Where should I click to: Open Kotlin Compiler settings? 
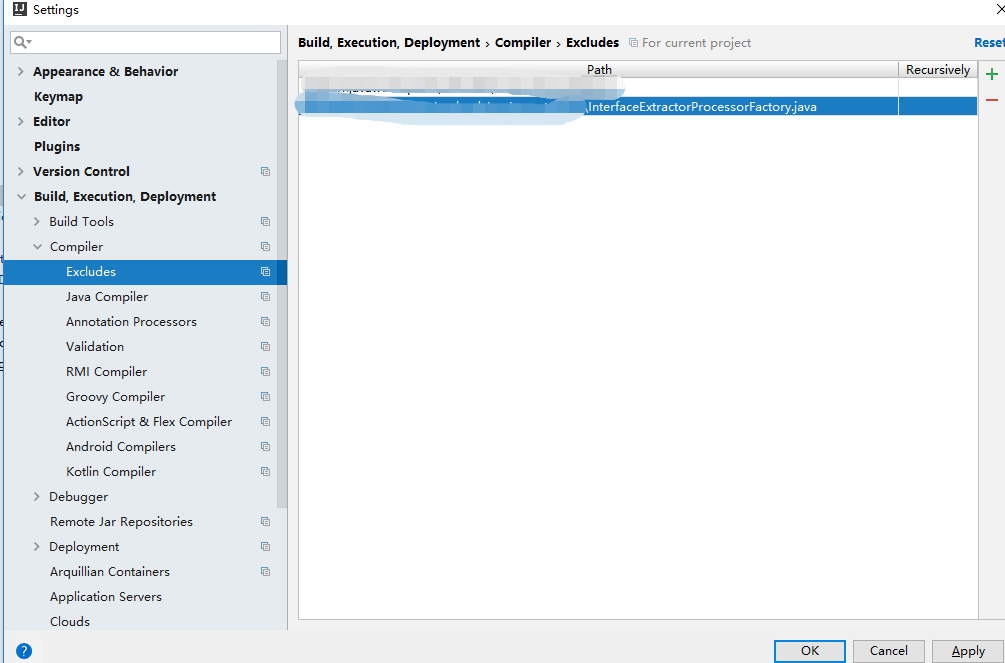[111, 472]
